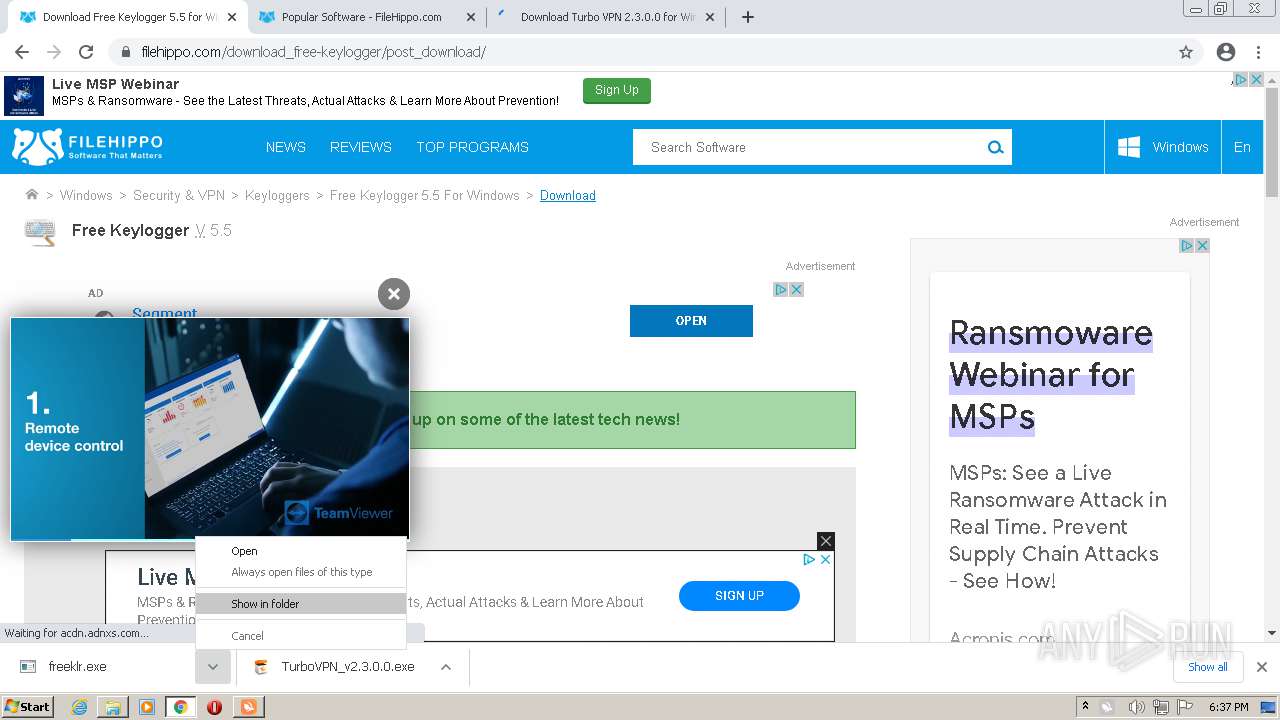
Task: Choose Always open files of this type
Action: click(301, 572)
